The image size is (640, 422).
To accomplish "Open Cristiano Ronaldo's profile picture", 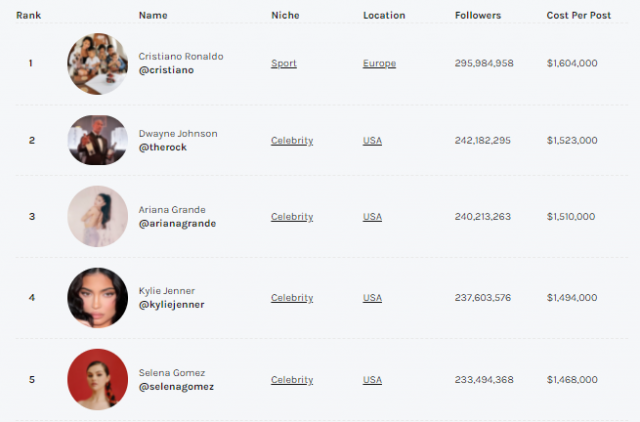I will (x=98, y=64).
